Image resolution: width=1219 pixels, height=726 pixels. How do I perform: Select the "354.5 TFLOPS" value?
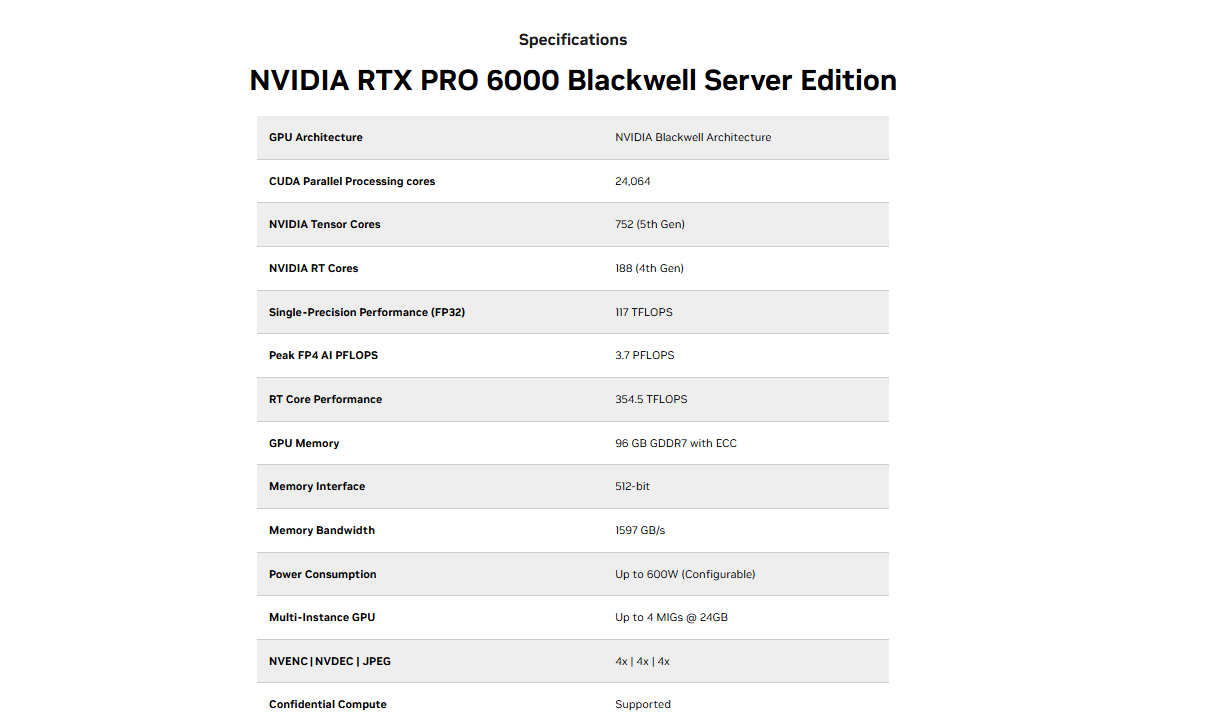click(651, 400)
